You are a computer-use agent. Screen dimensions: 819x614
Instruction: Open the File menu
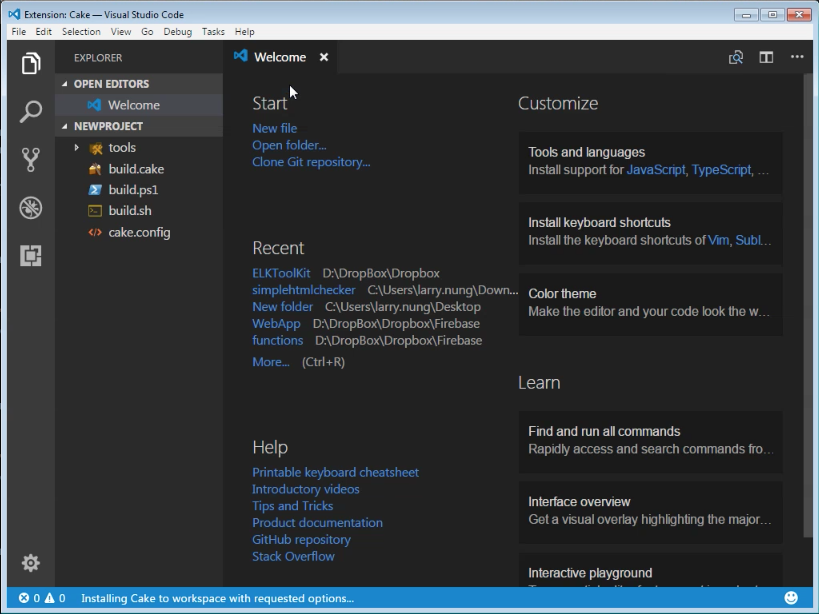(19, 32)
